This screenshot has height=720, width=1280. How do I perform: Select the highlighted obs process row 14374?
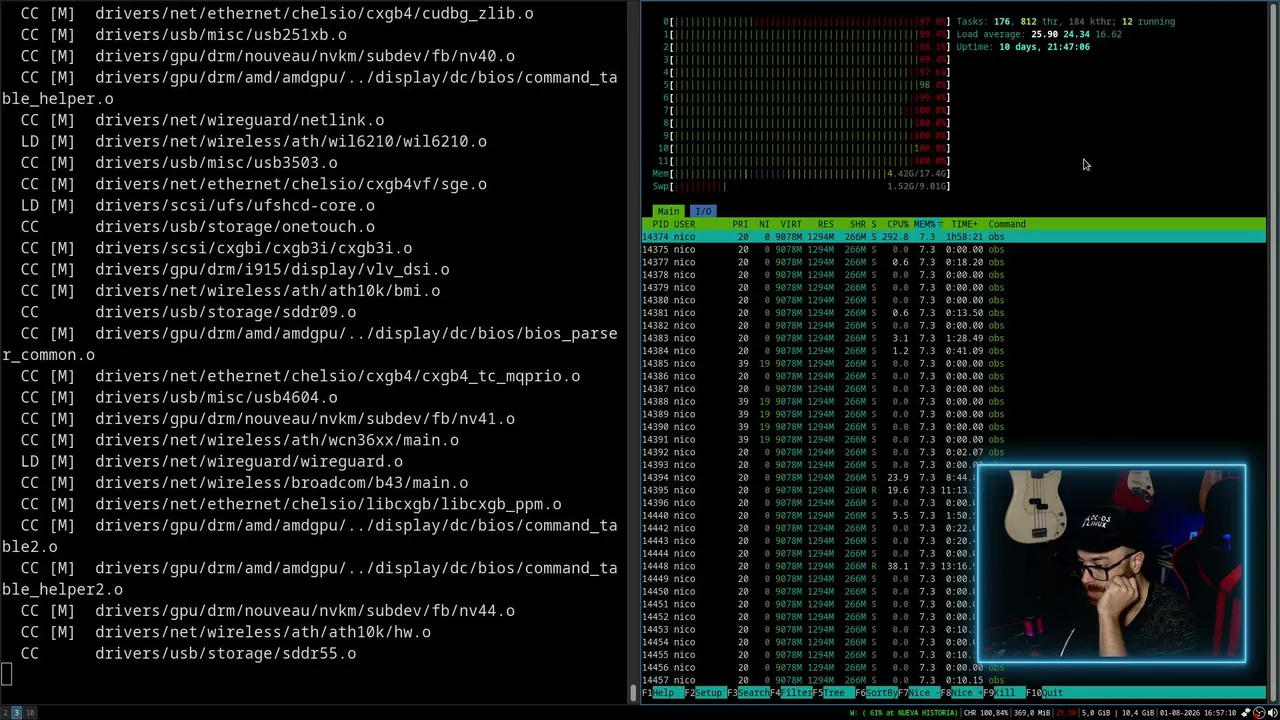tap(954, 237)
